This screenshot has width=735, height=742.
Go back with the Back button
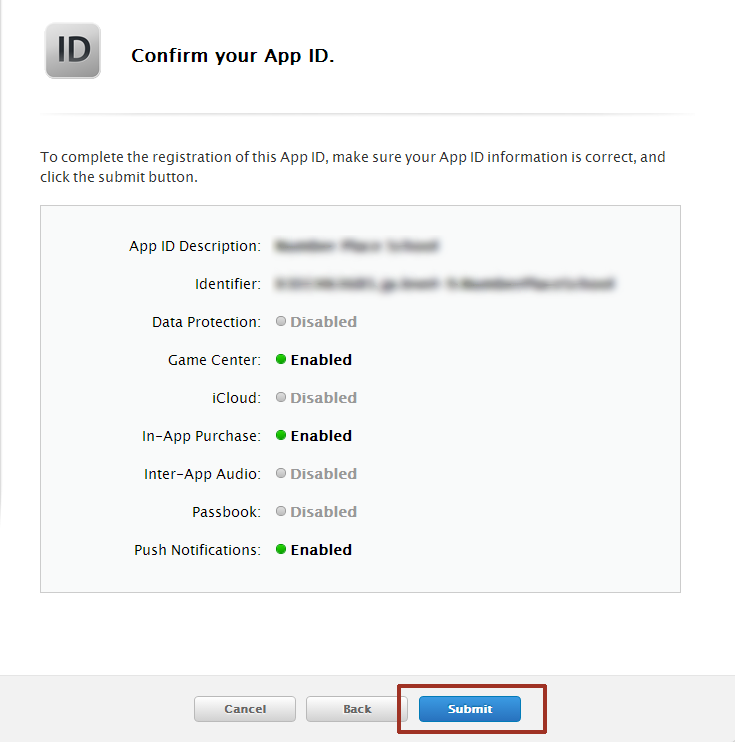[x=357, y=708]
